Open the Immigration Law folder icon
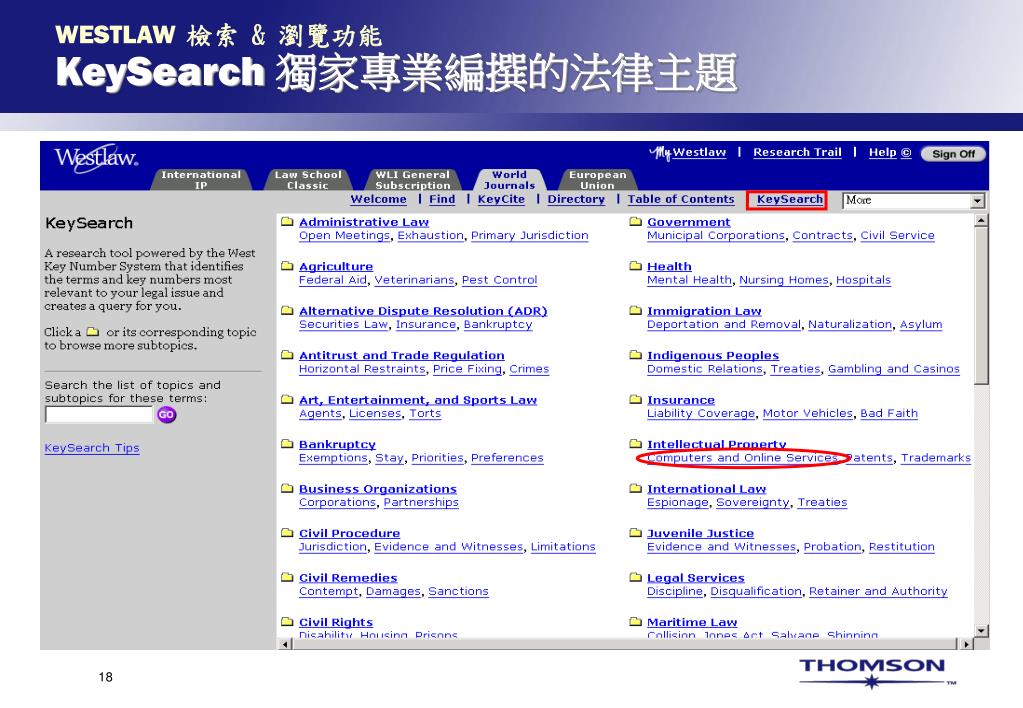1023x708 pixels. (635, 311)
